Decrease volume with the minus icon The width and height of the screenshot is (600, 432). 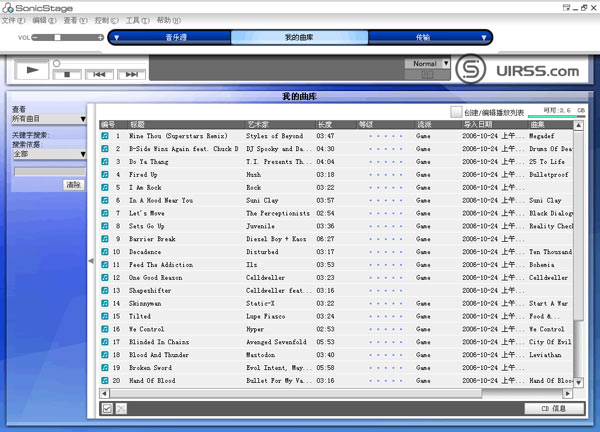(x=35, y=37)
